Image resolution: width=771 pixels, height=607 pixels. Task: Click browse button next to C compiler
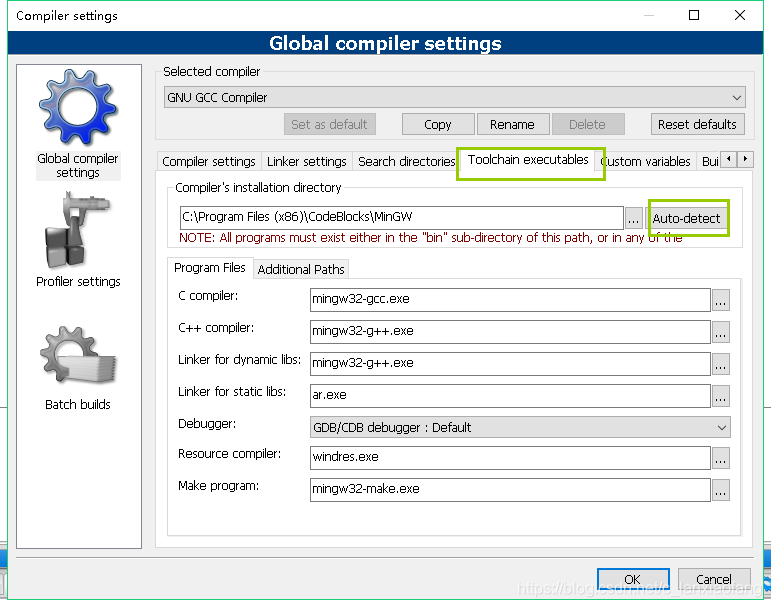click(721, 300)
